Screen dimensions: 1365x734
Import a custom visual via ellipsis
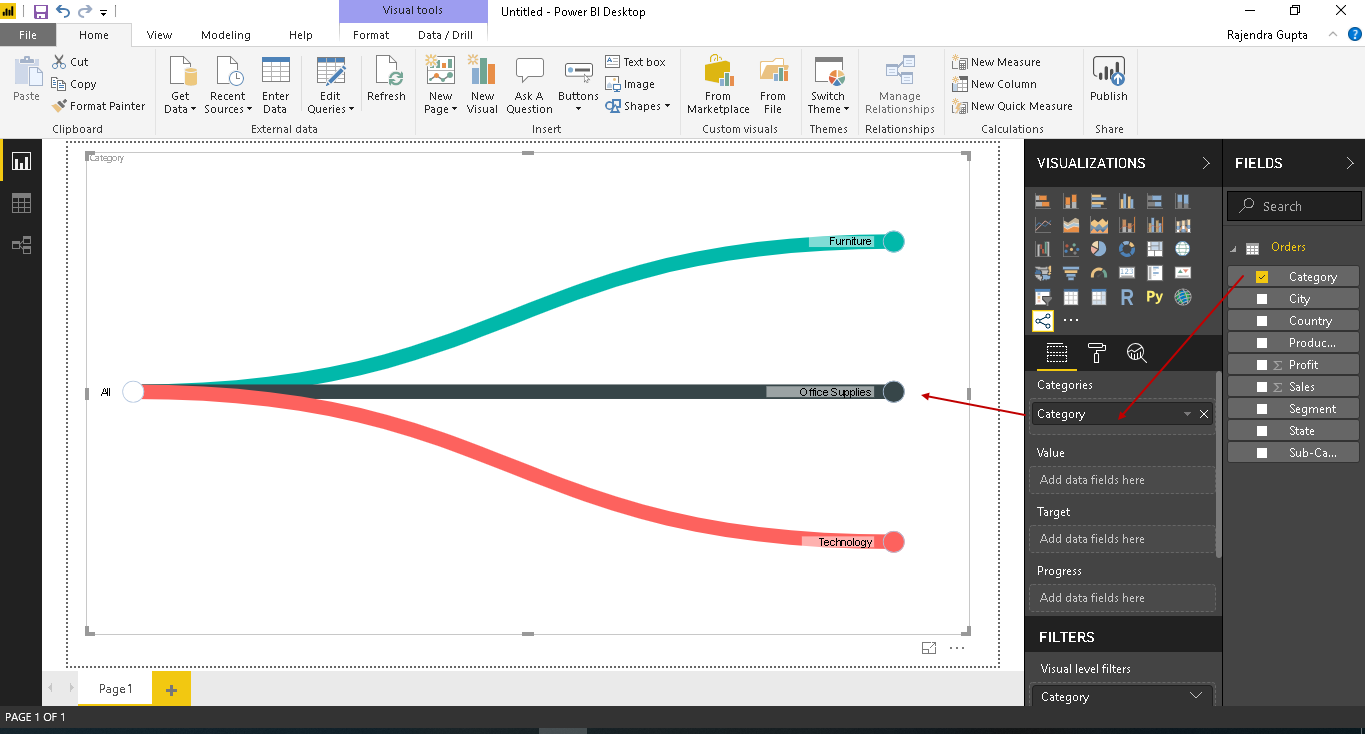(x=1071, y=321)
